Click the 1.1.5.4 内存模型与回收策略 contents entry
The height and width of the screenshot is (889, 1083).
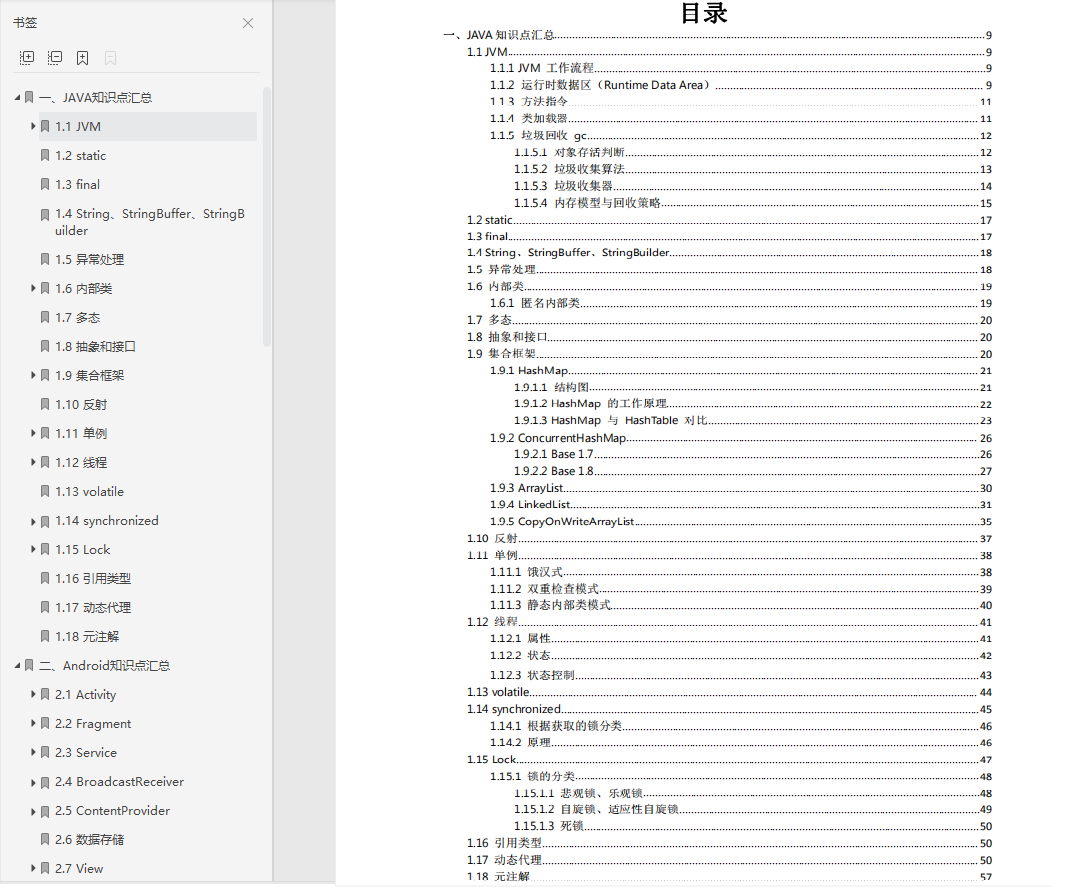752,203
